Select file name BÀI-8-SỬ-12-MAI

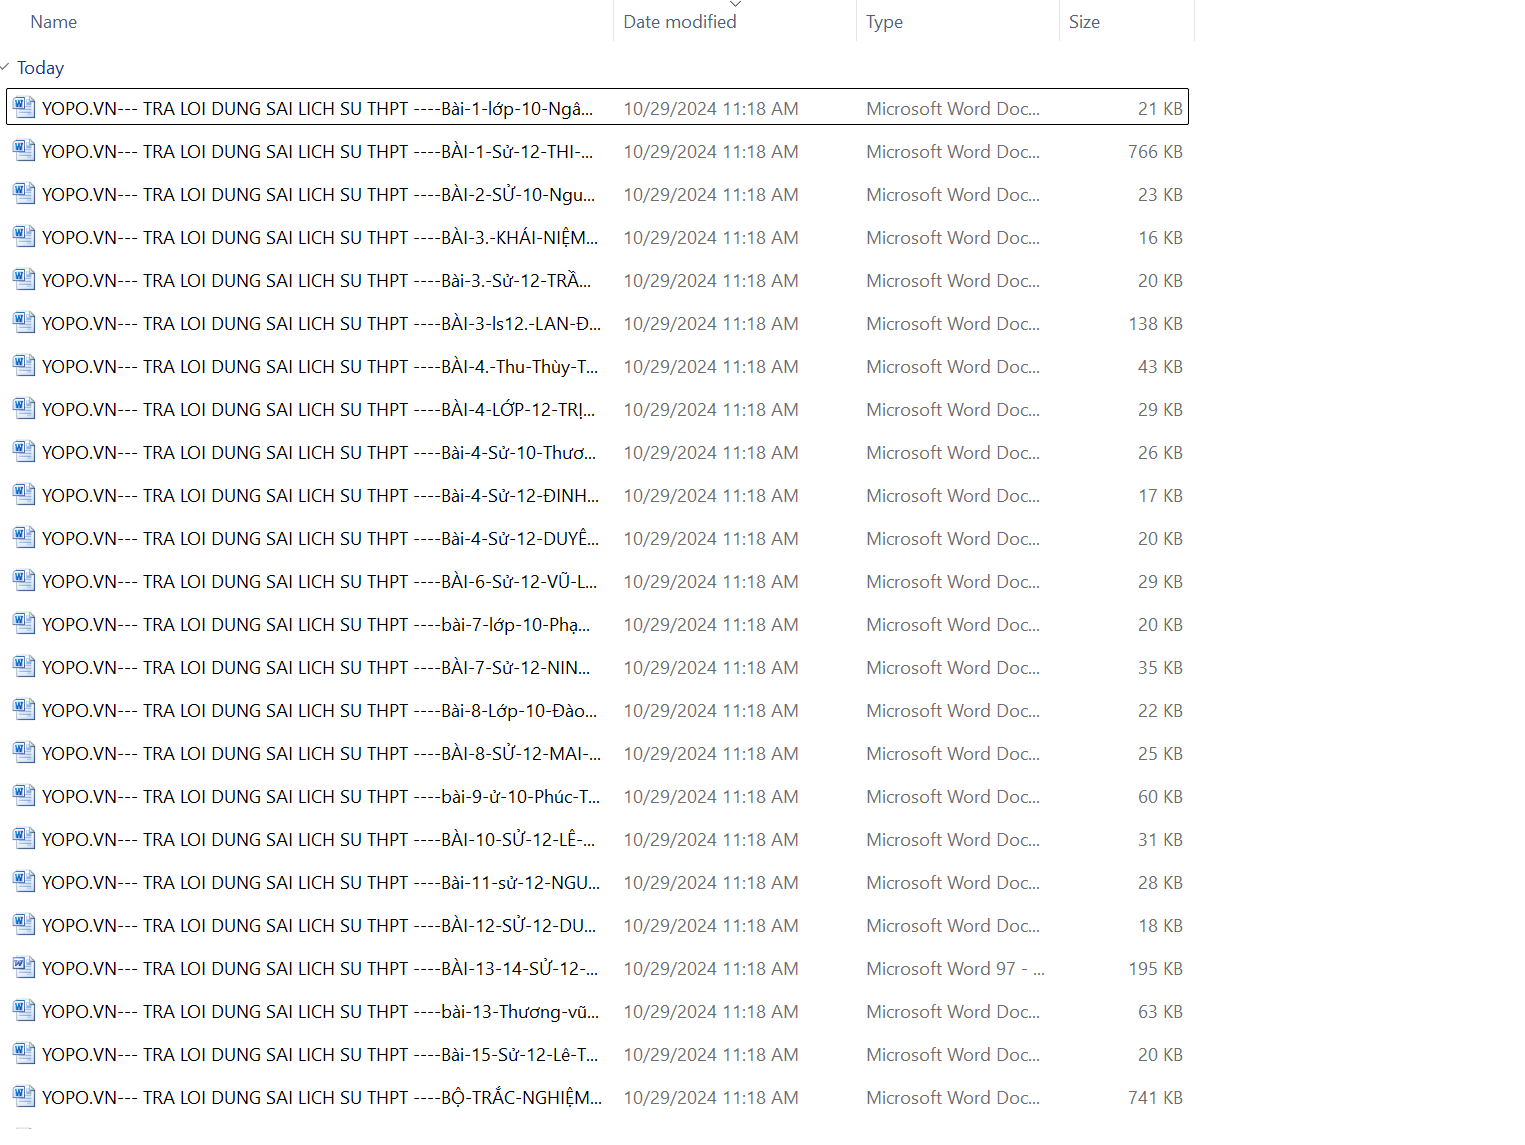[322, 753]
